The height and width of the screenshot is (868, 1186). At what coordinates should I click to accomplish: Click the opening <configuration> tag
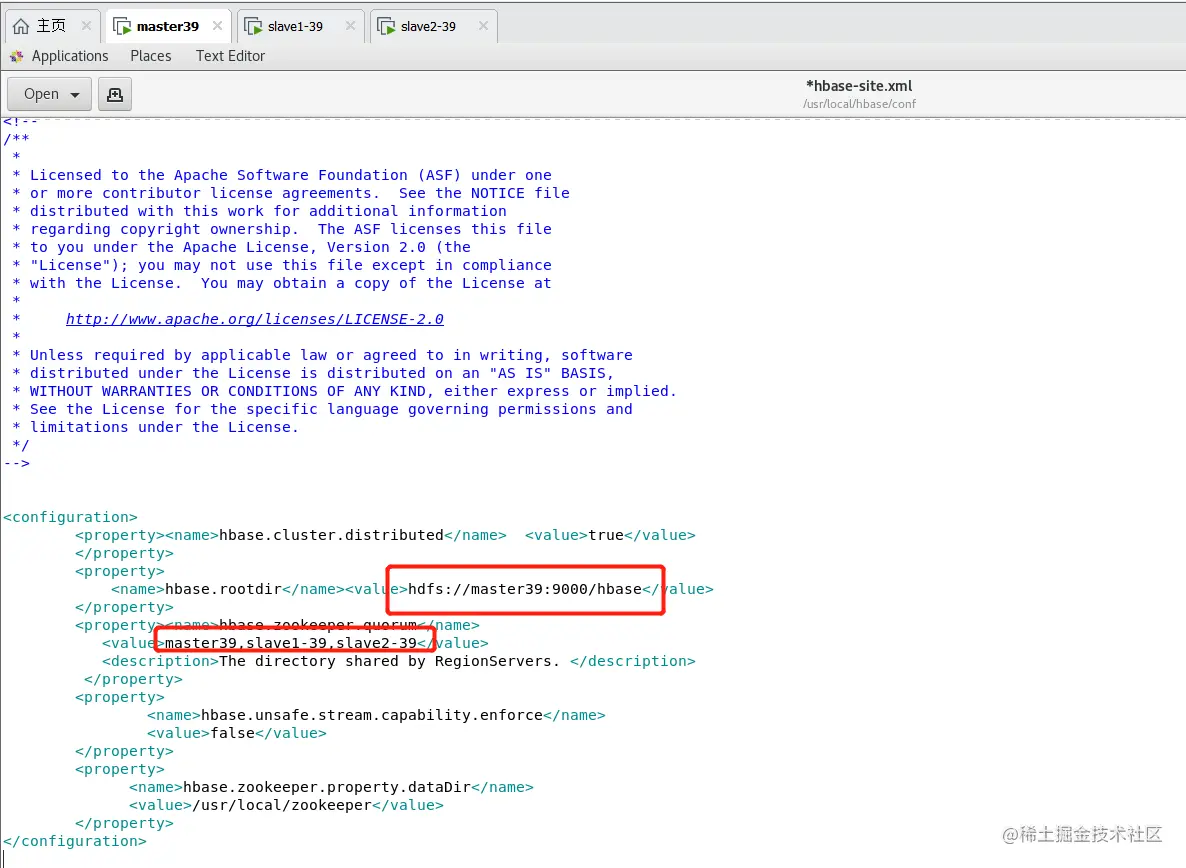(x=70, y=517)
